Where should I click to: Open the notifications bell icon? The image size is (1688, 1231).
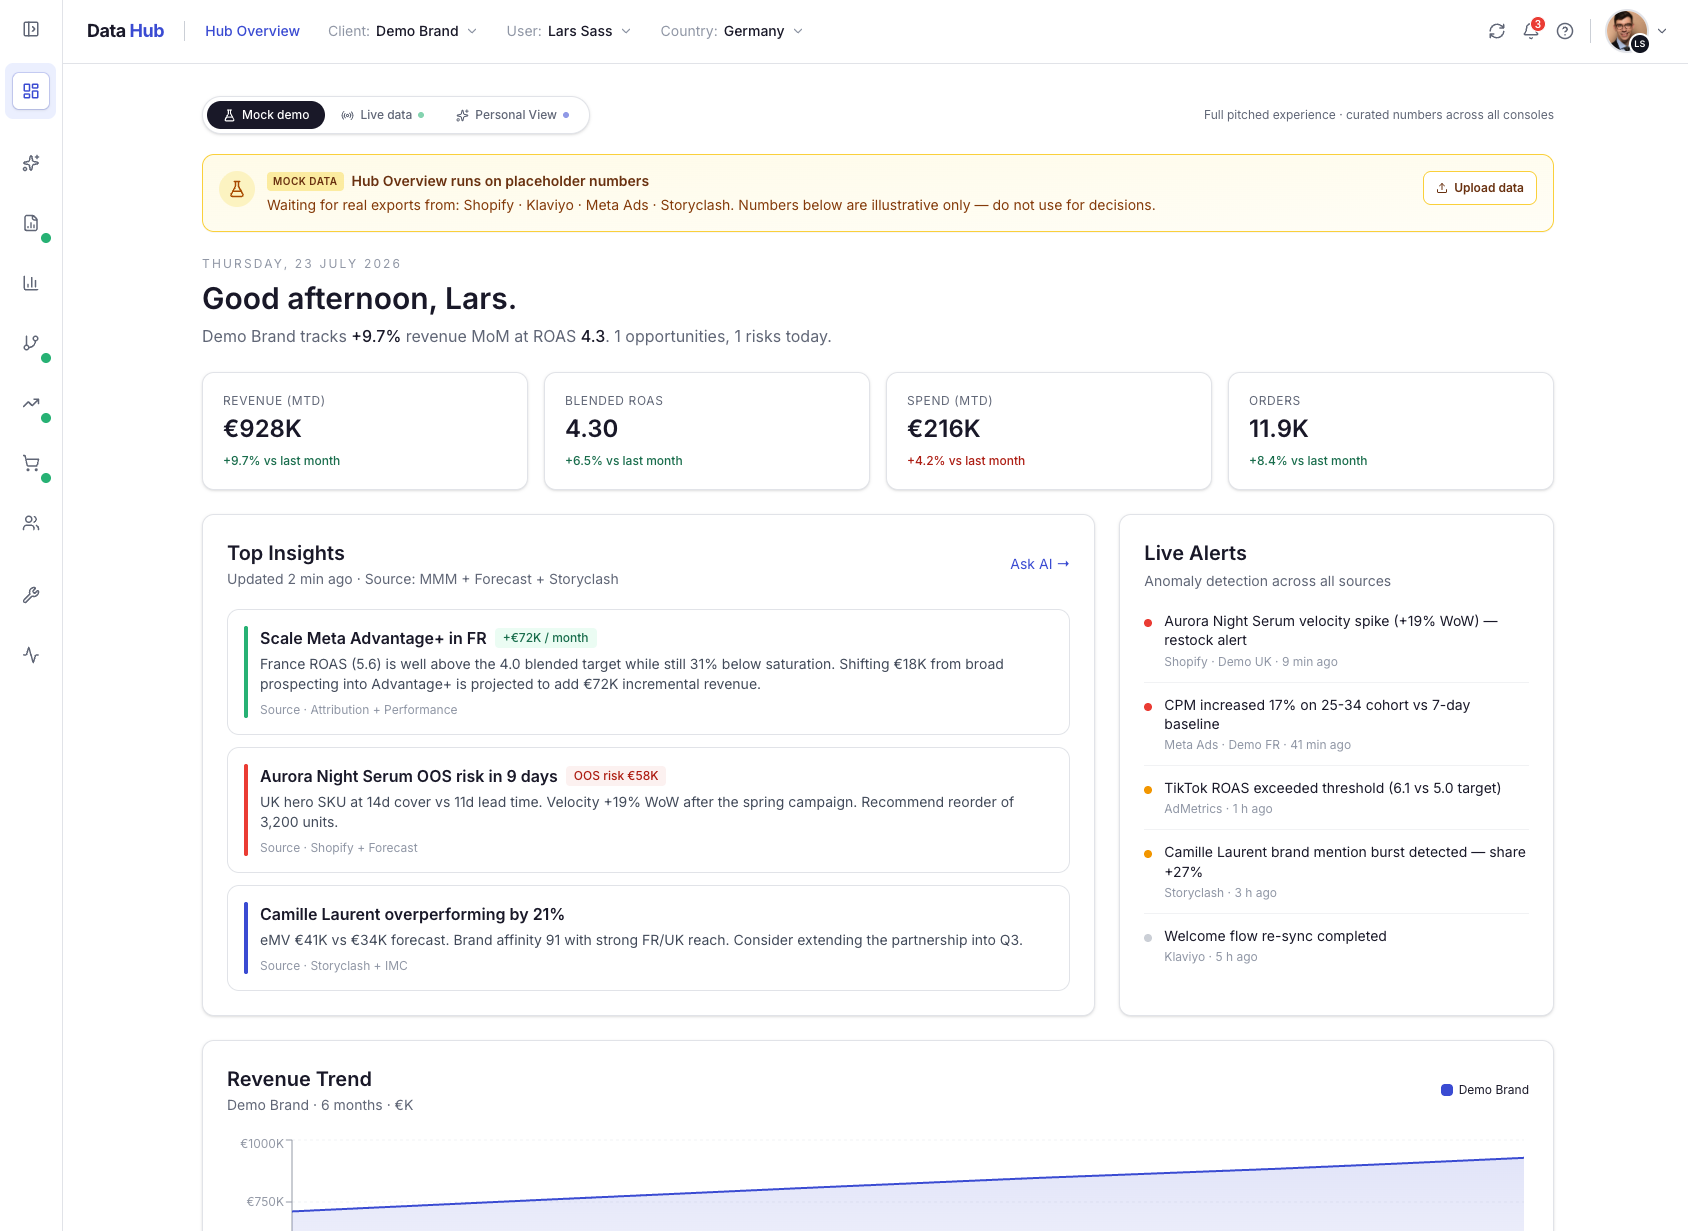coord(1531,31)
